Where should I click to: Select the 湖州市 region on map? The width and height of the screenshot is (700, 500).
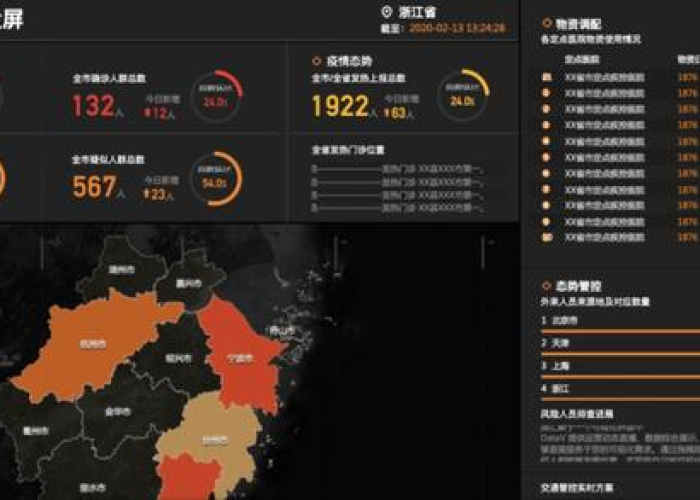[122, 269]
